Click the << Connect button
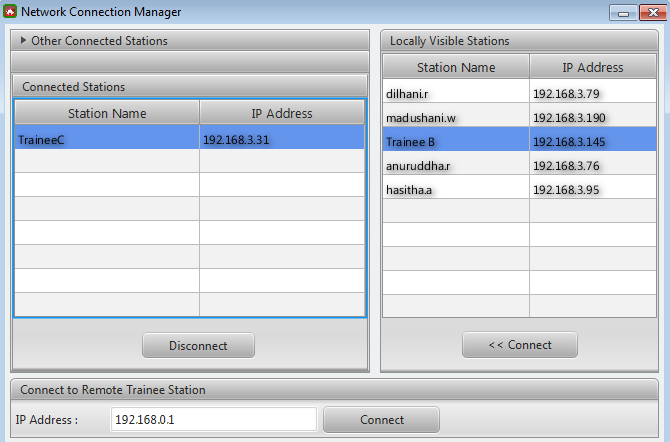This screenshot has height=442, width=670. pos(520,345)
